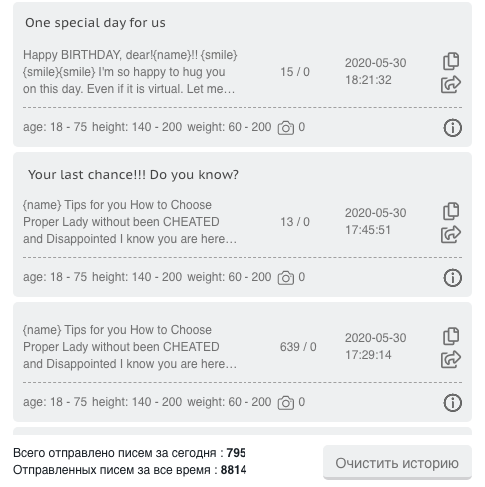Open info for Your last chance entry
Image resolution: width=485 pixels, height=487 pixels.
(452, 278)
